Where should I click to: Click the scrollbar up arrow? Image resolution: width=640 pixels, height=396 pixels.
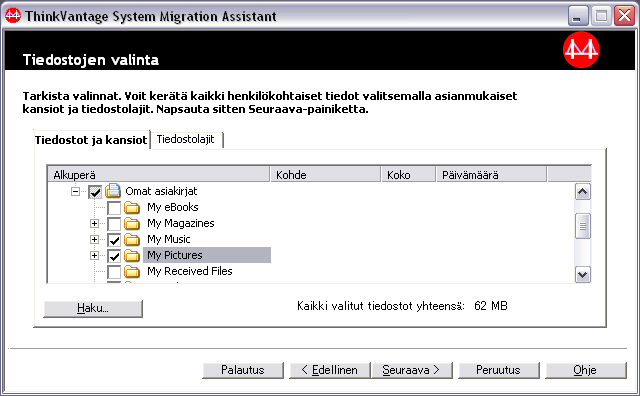pos(582,191)
